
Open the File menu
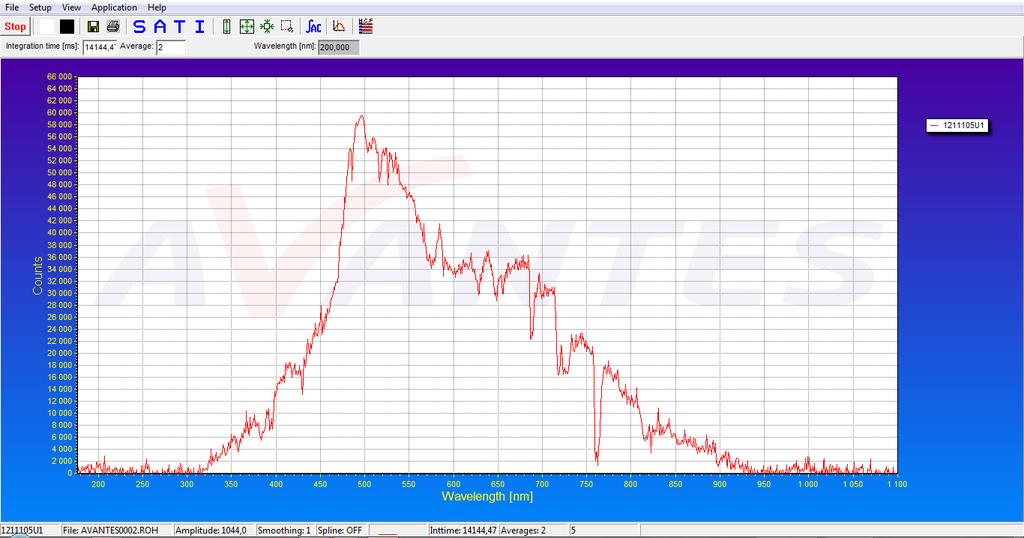[12, 7]
